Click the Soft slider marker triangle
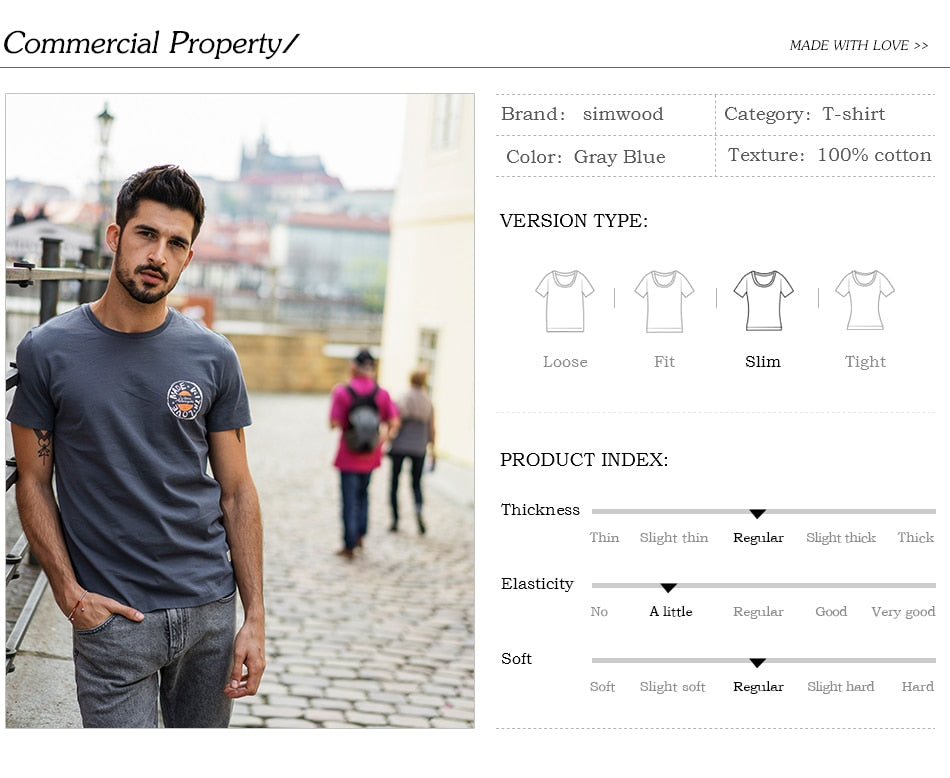 click(757, 663)
